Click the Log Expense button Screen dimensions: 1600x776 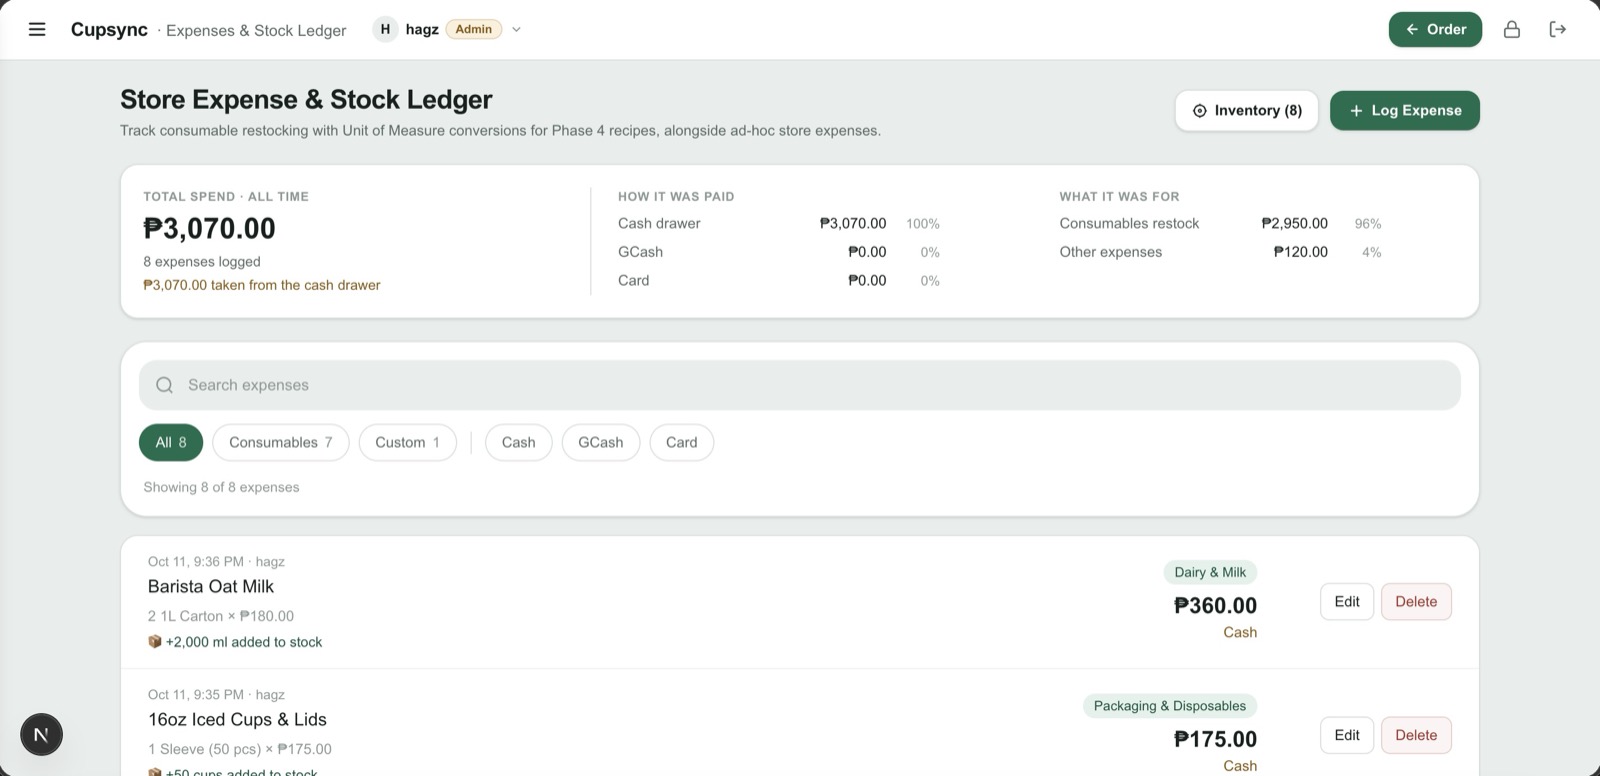(x=1405, y=110)
